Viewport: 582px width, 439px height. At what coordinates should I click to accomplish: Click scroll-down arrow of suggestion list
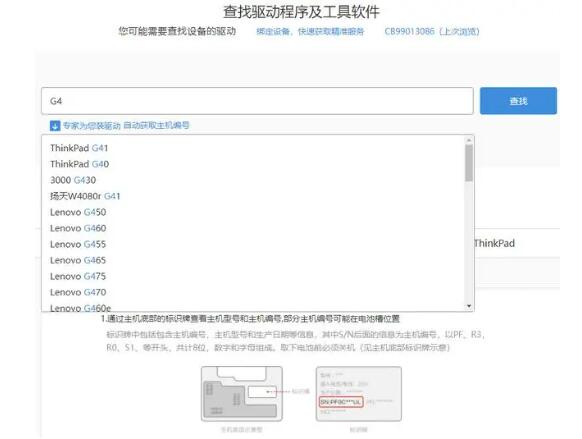pos(469,306)
